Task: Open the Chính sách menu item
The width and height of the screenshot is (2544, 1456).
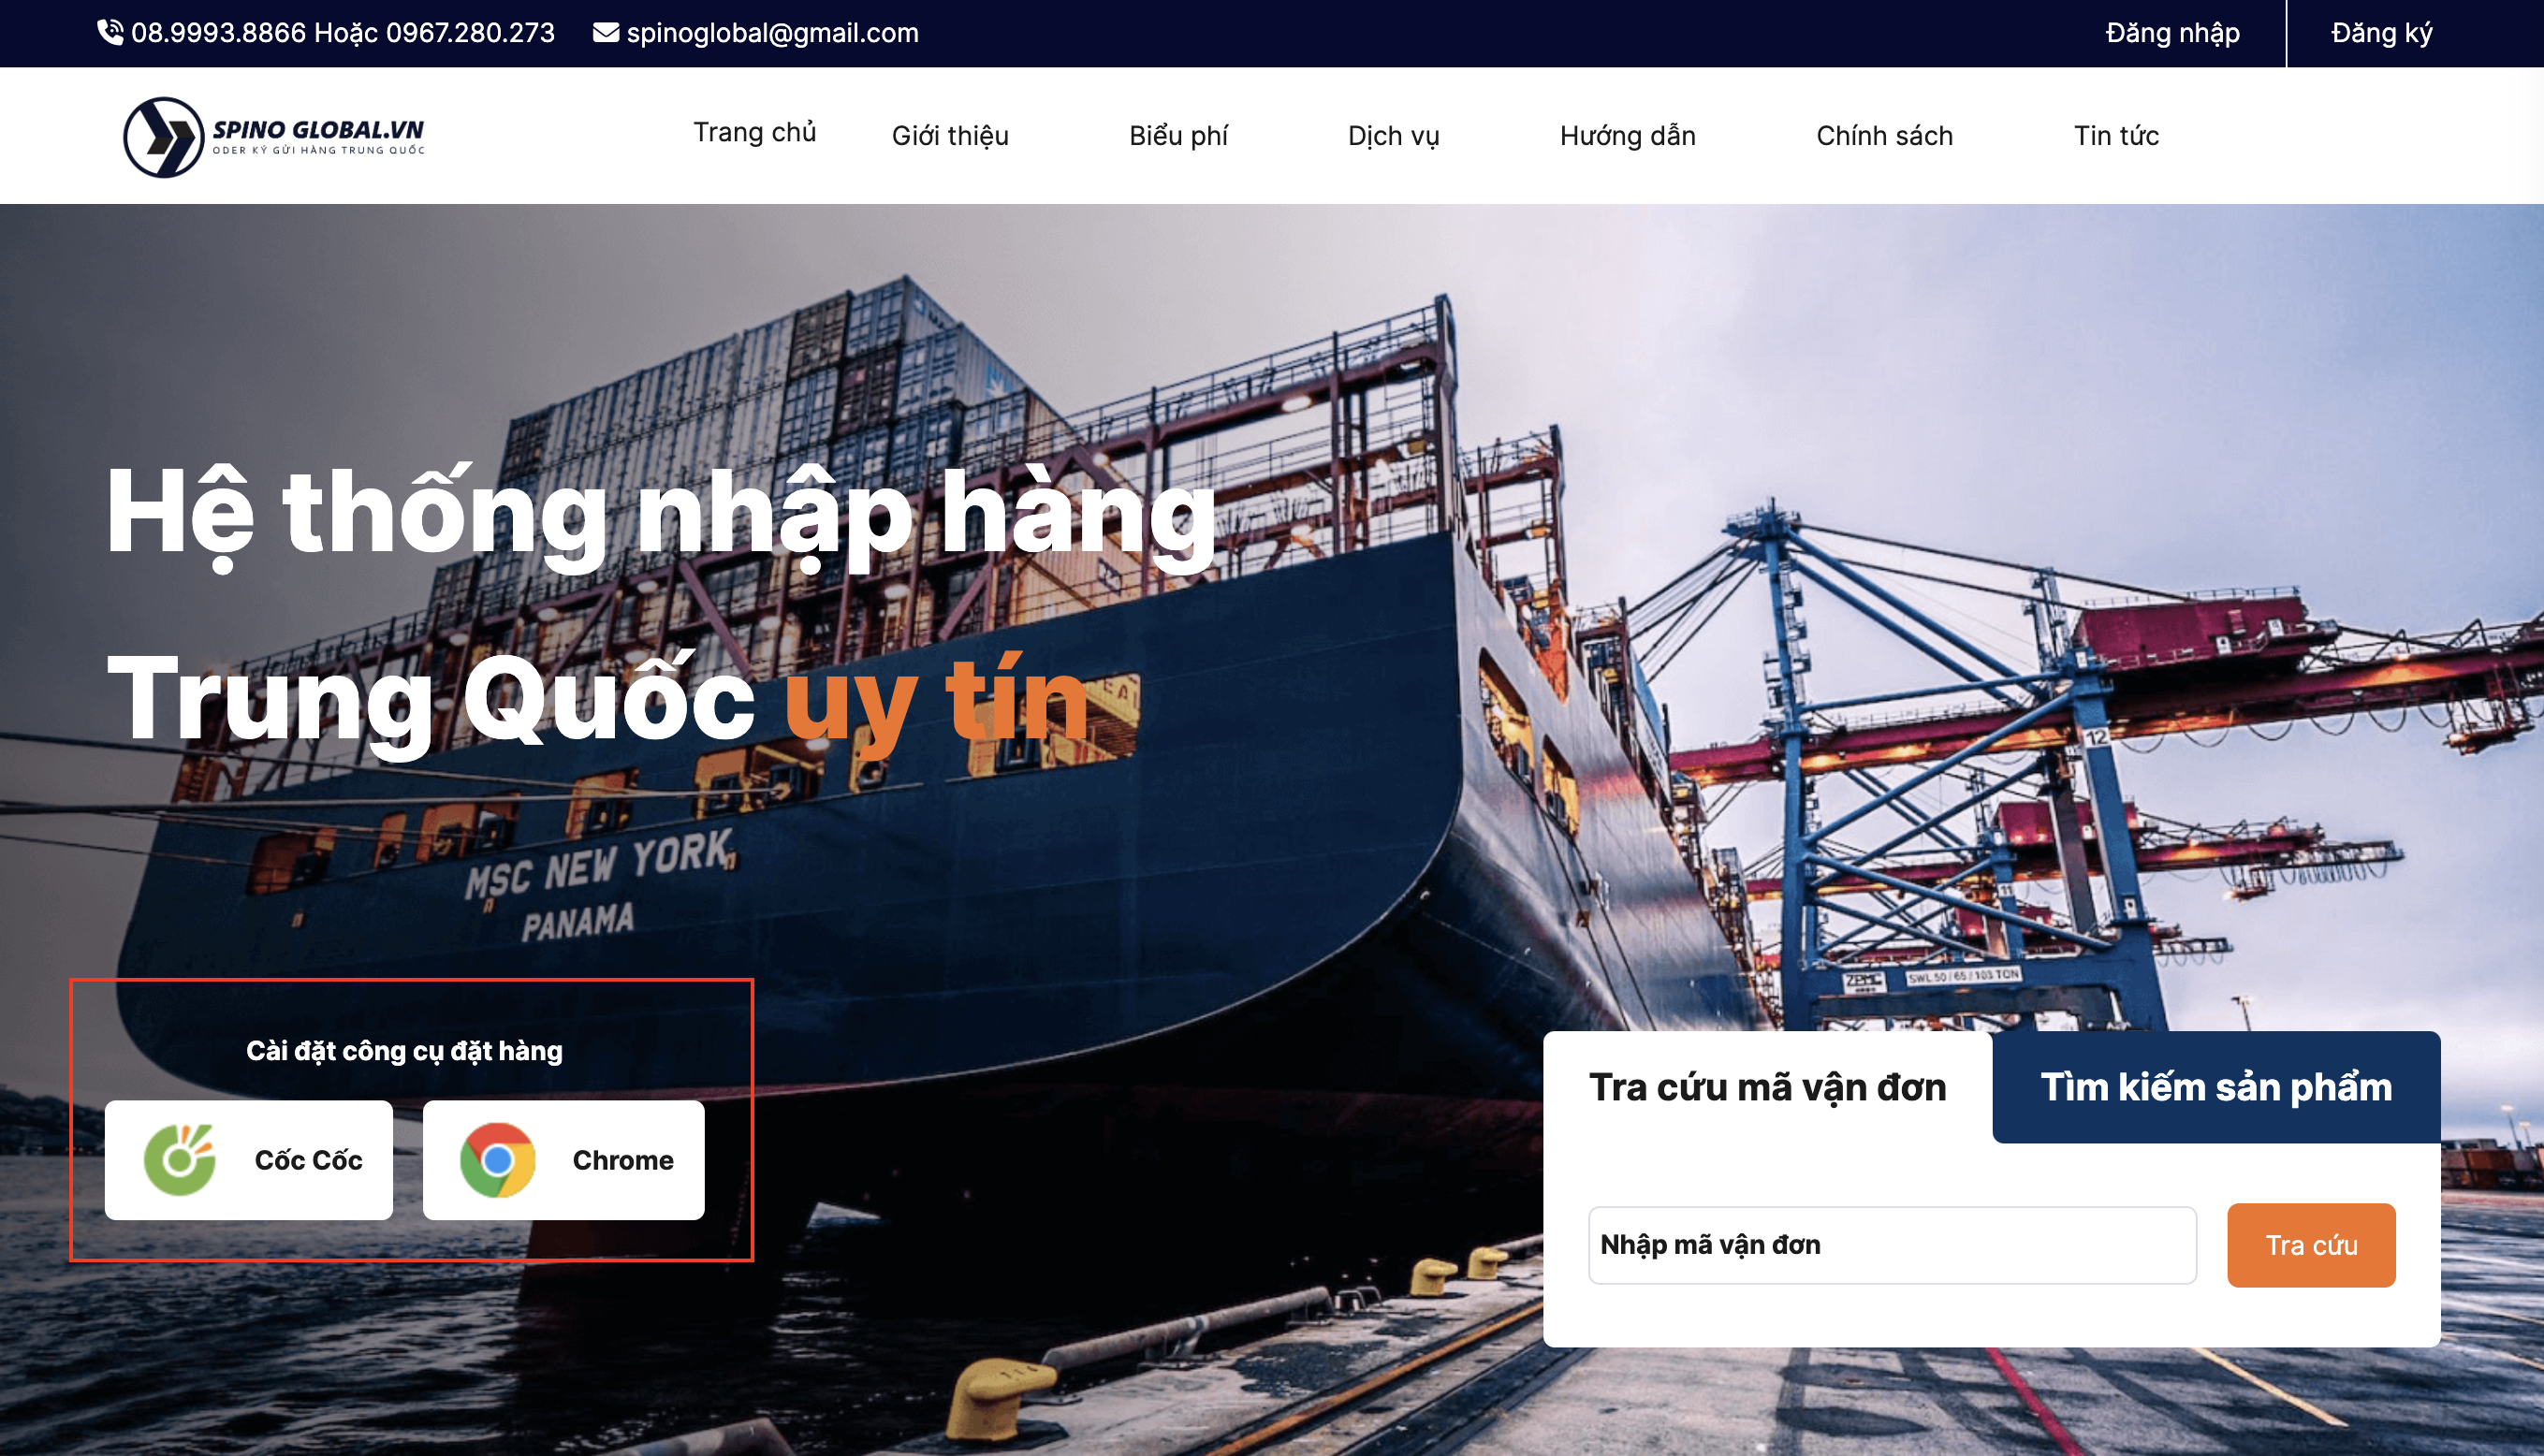Action: pos(1884,136)
